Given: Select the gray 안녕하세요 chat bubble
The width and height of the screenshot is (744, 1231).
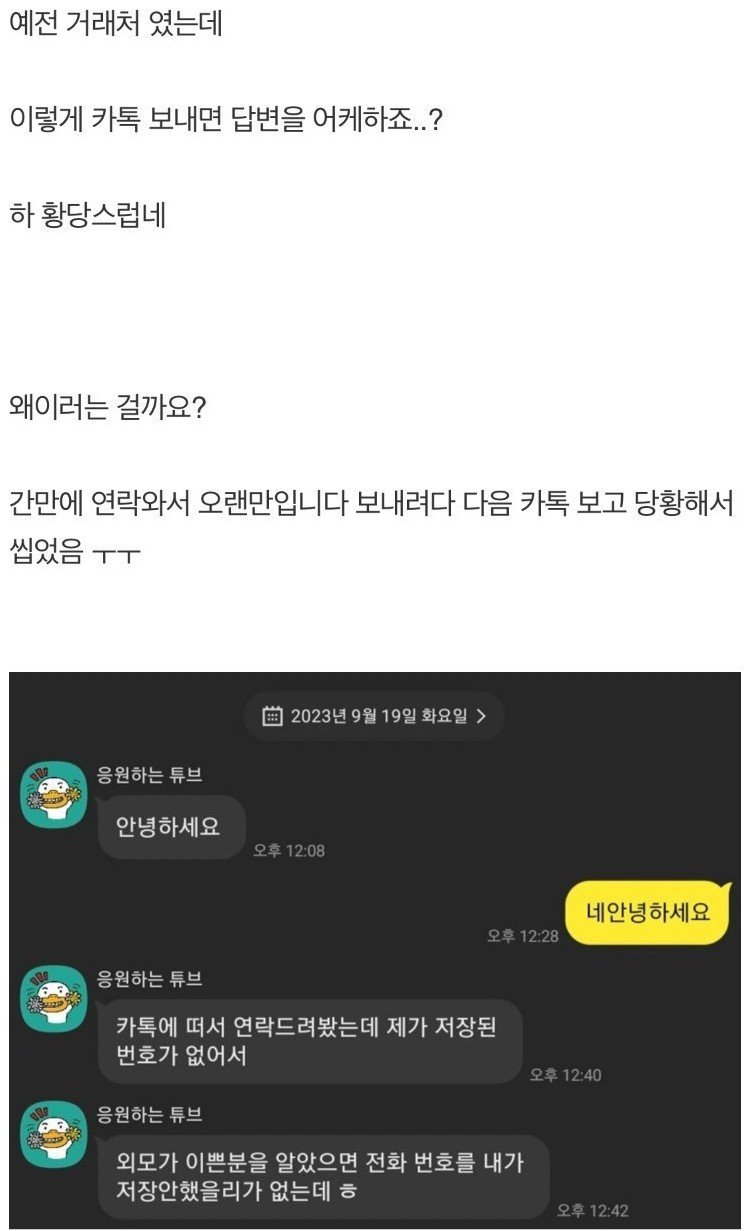Looking at the screenshot, I should 172,826.
